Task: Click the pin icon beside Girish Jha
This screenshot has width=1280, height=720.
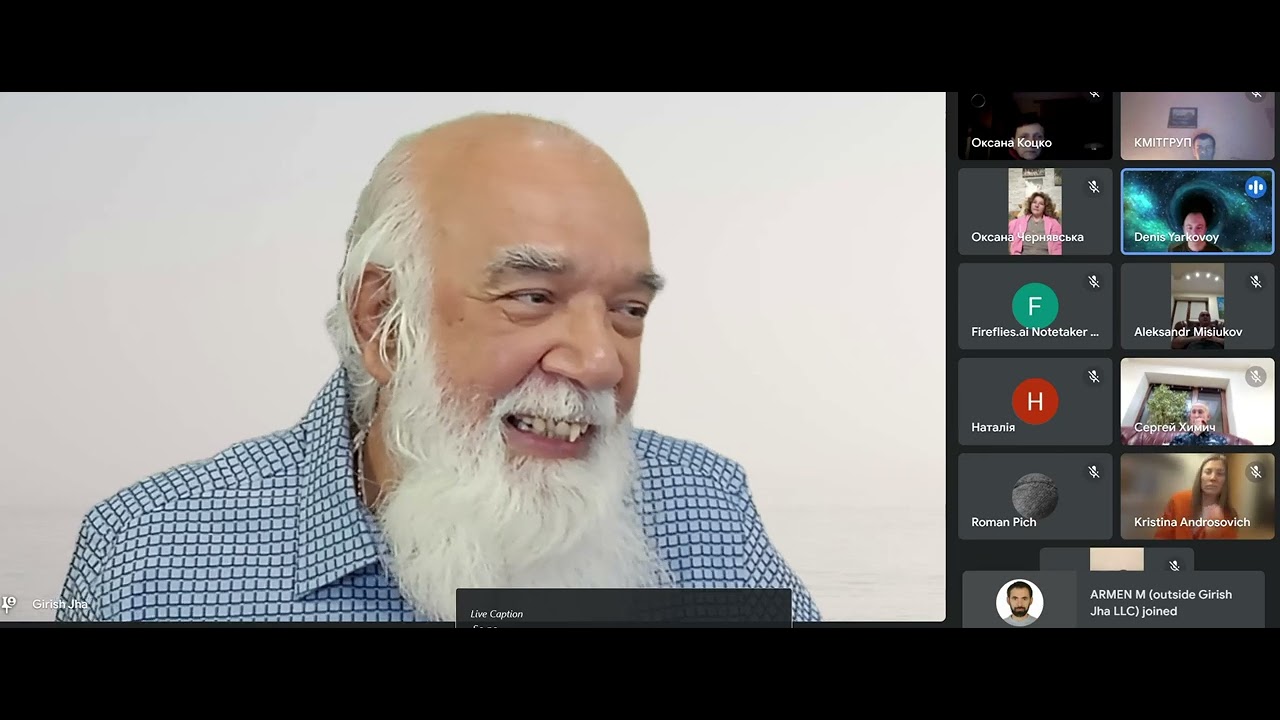Action: pos(9,603)
